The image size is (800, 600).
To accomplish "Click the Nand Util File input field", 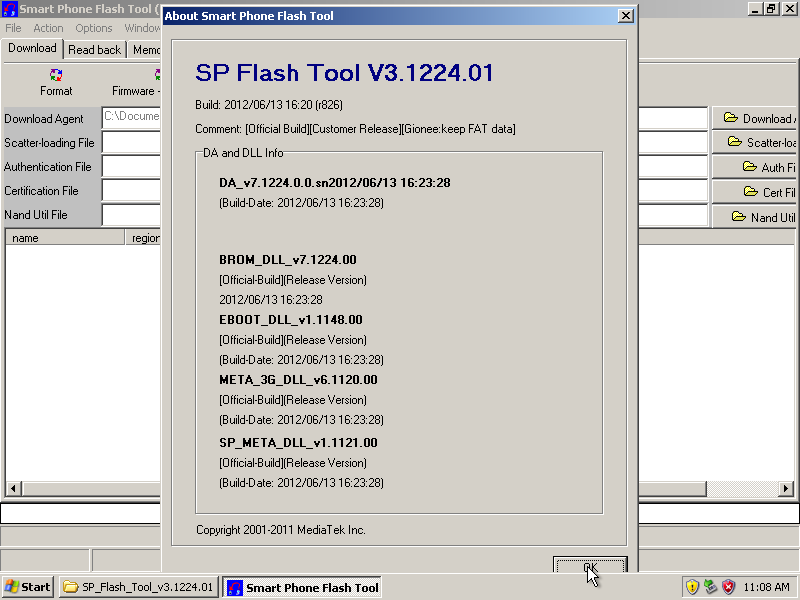I will coord(132,214).
